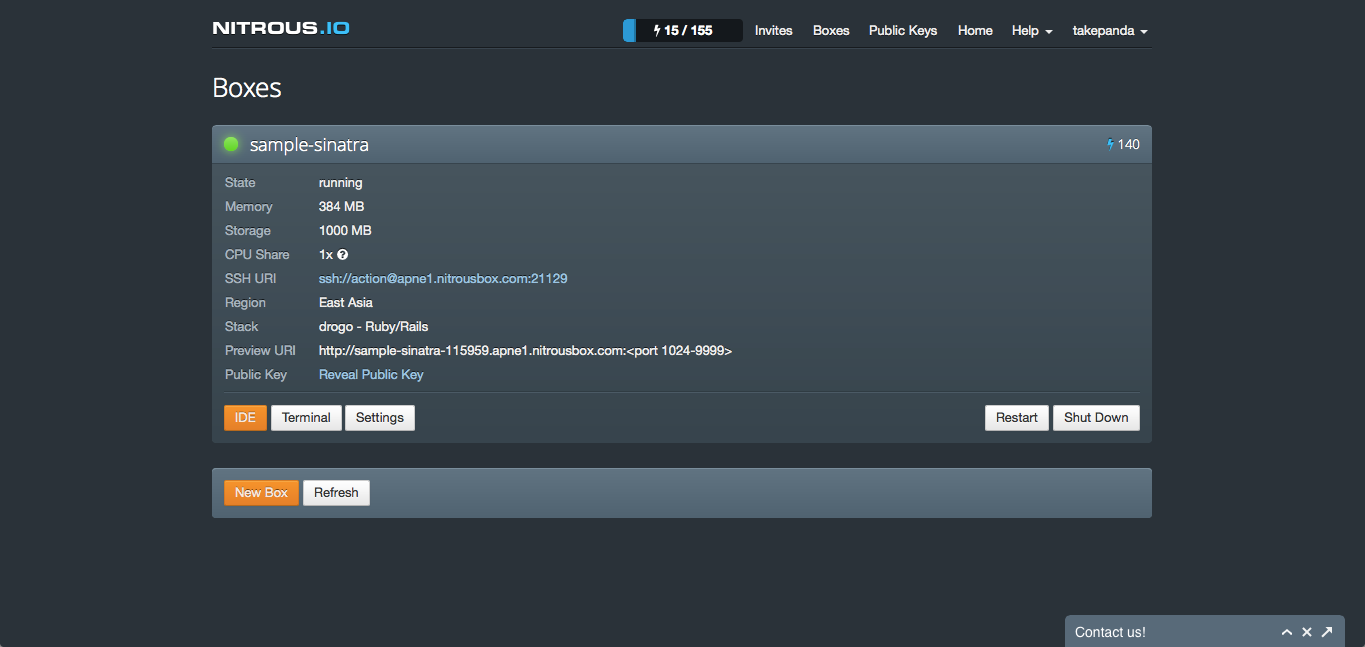The width and height of the screenshot is (1365, 647).
Task: Click the question mark help icon next to CPU Share
Action: click(x=342, y=254)
